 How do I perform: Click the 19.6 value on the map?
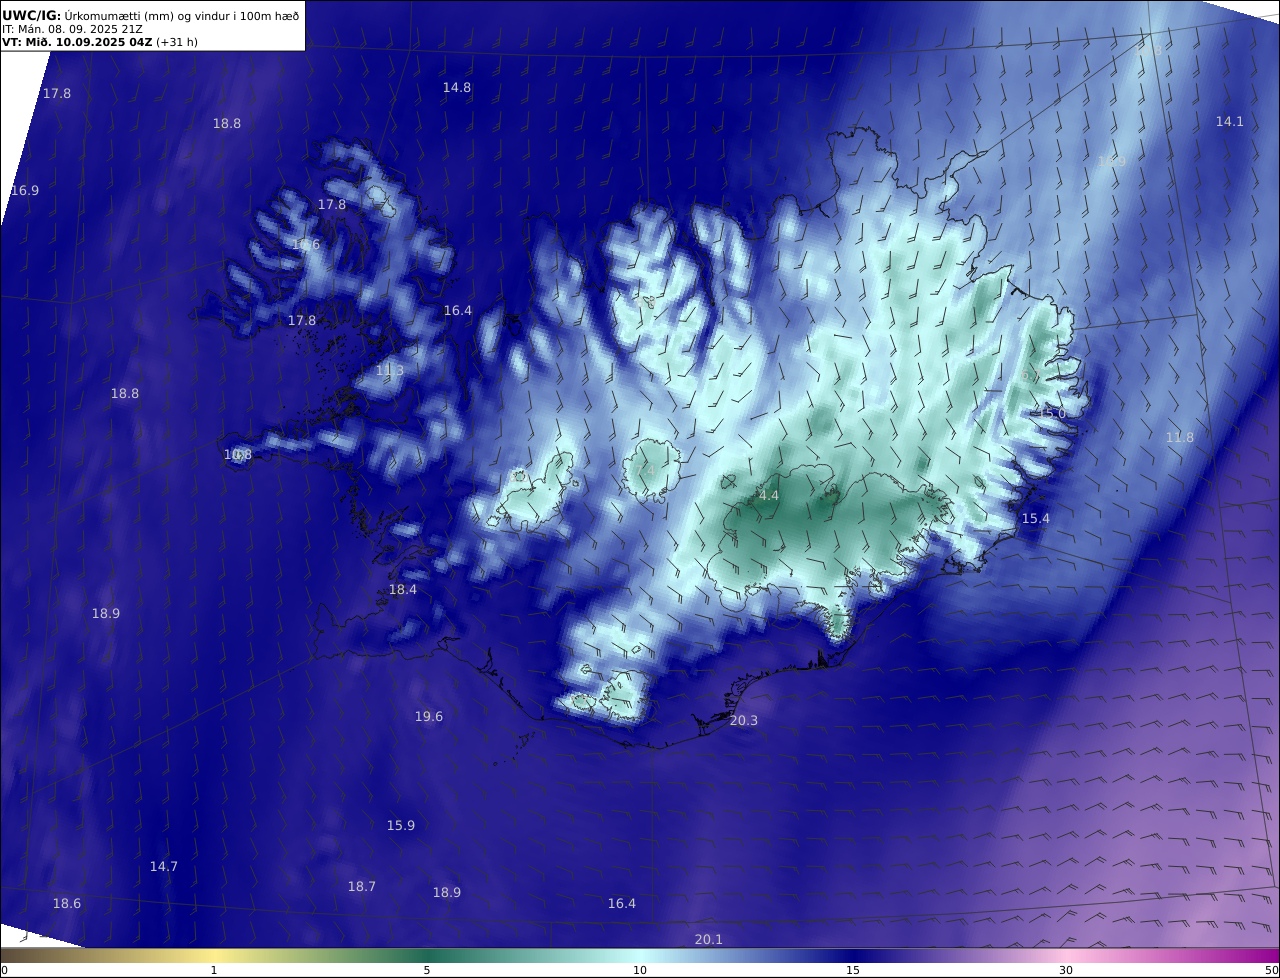click(429, 717)
